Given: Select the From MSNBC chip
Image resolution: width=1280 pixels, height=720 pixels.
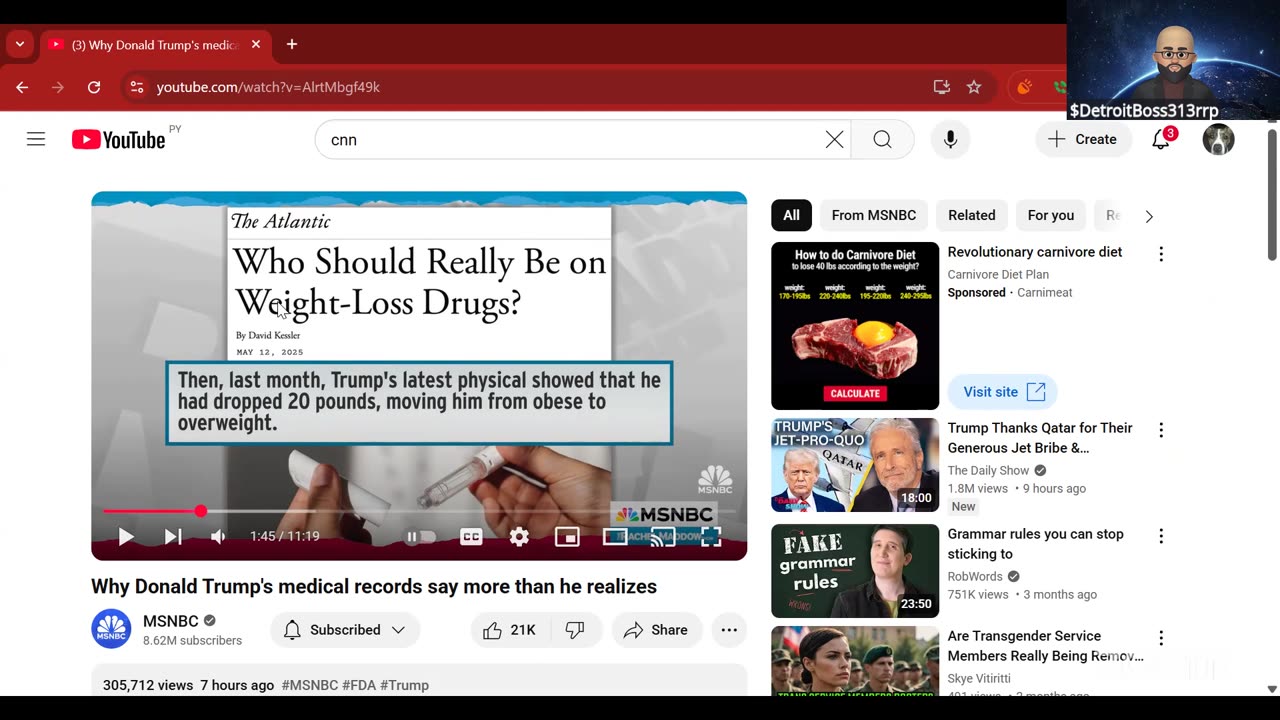Looking at the screenshot, I should coord(874,215).
